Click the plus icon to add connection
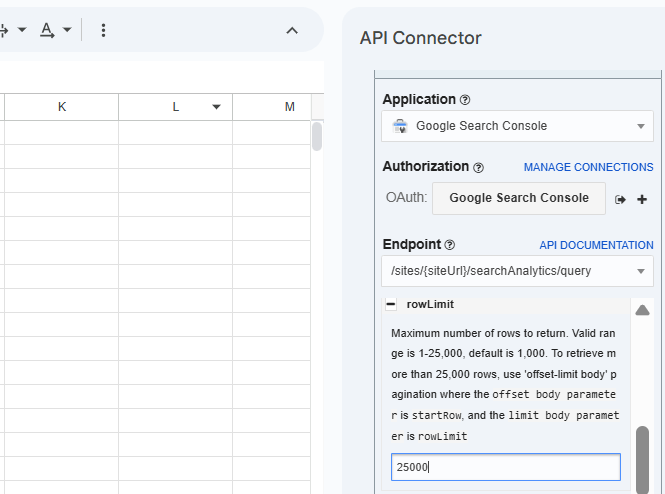The image size is (665, 494). pos(642,199)
